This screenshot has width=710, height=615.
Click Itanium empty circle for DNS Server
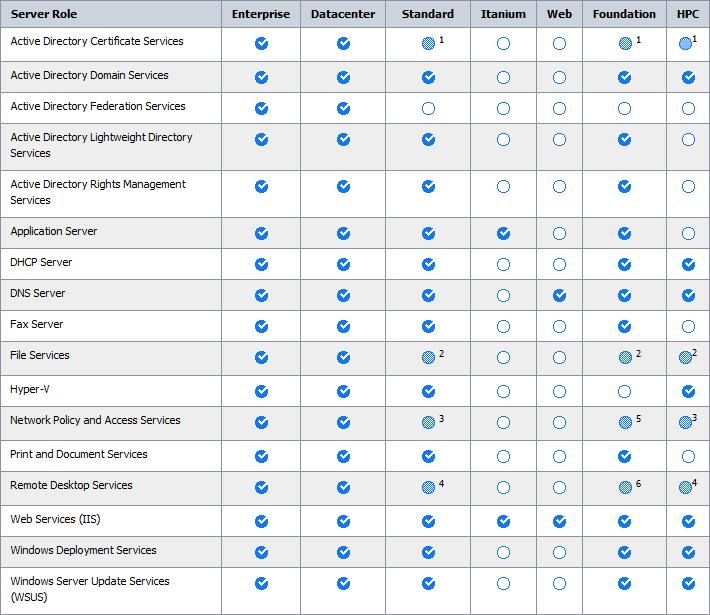(x=503, y=296)
